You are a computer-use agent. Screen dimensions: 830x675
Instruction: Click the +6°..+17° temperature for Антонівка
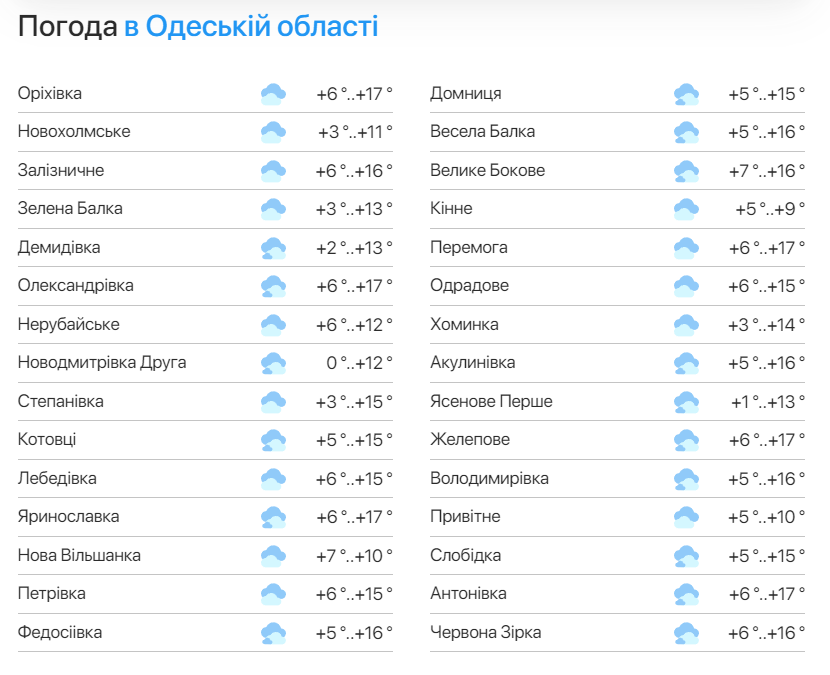pos(766,594)
